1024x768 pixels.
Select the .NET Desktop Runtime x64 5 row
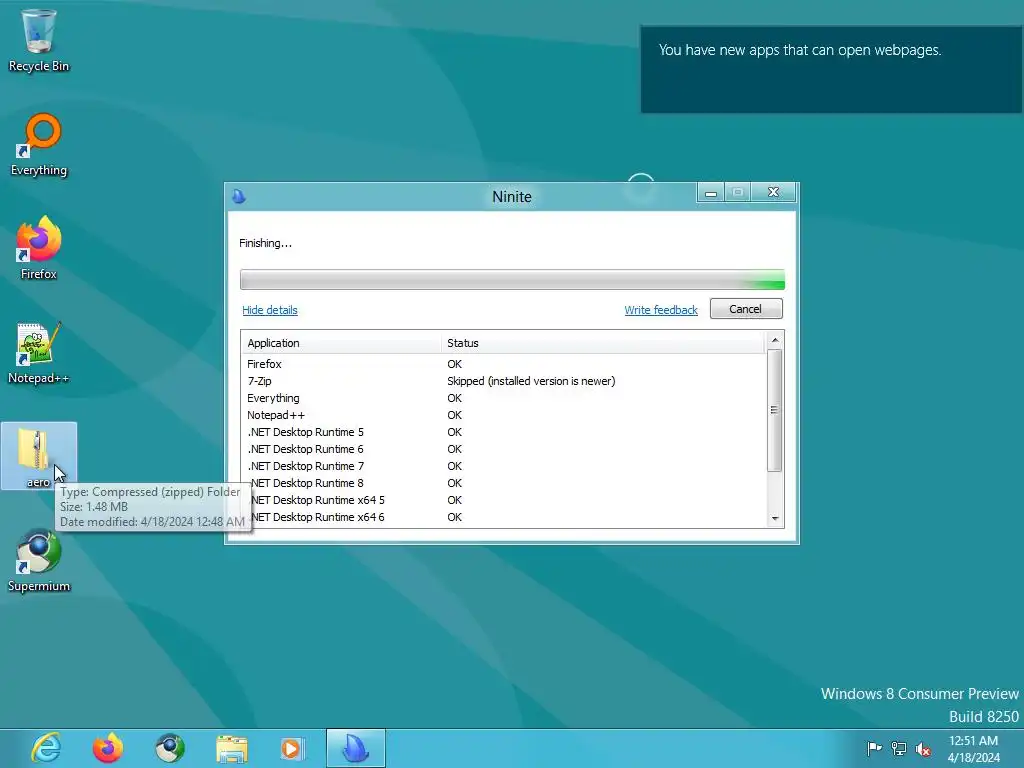(x=503, y=500)
